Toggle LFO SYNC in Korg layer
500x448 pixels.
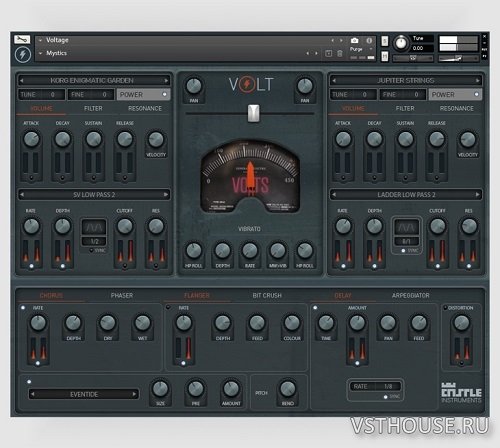click(91, 250)
